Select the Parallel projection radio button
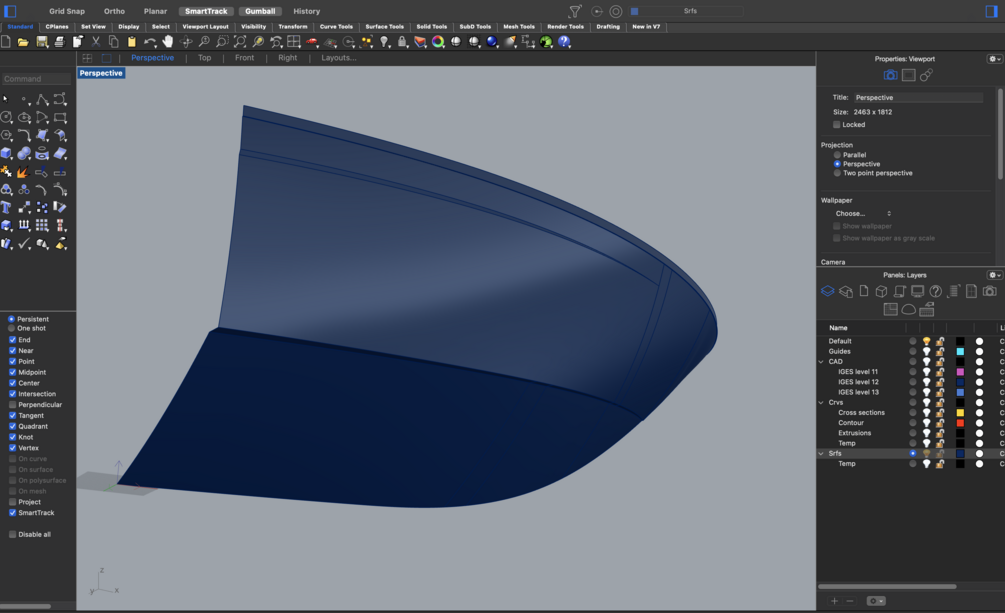 point(837,154)
